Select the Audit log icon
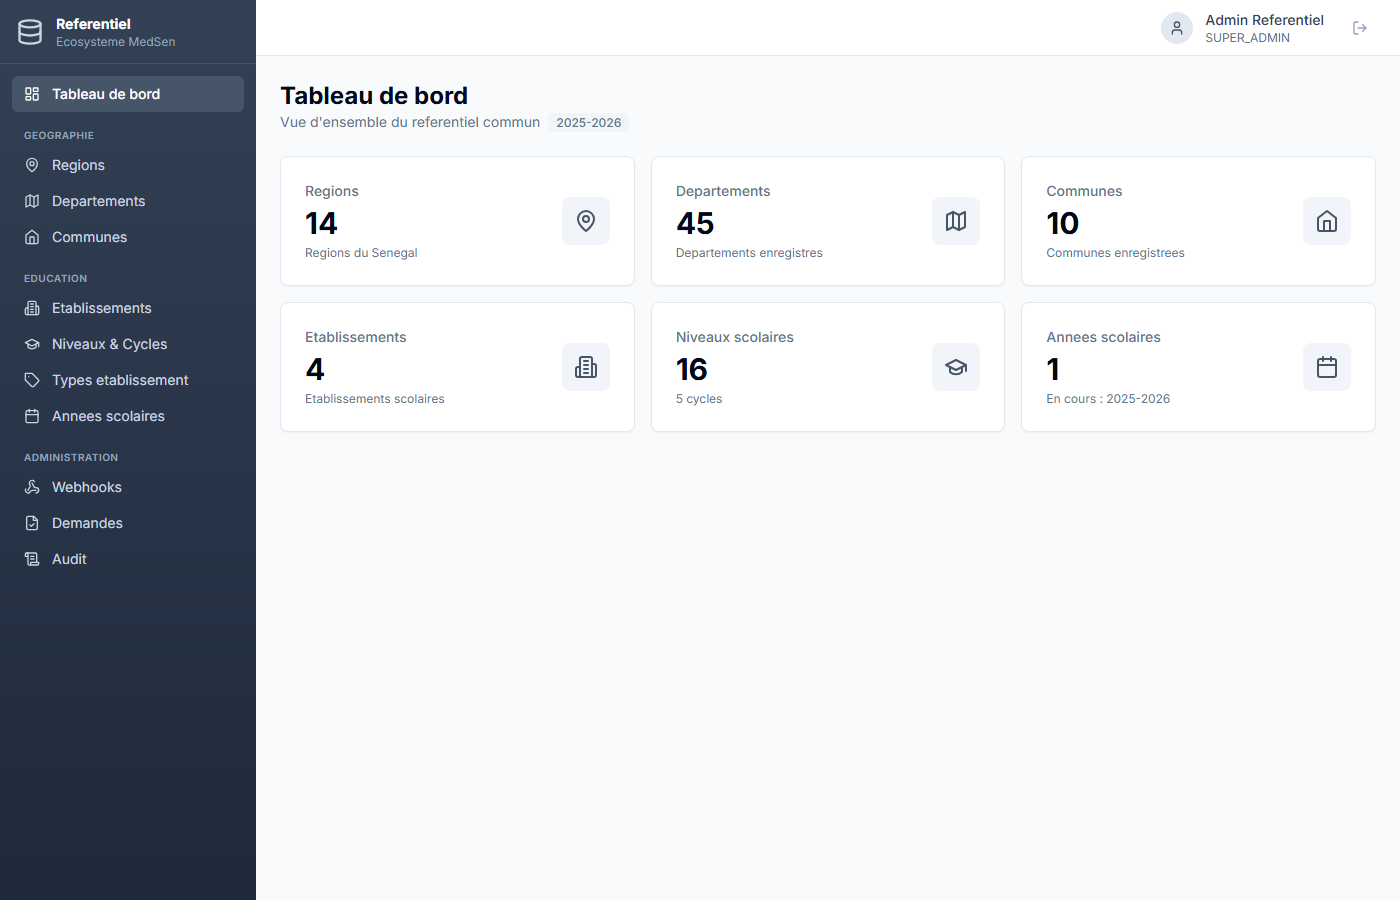This screenshot has width=1400, height=900. coord(31,559)
